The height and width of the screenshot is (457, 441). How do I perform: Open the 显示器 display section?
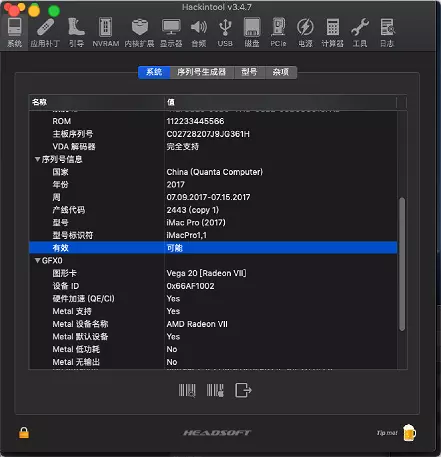171,33
